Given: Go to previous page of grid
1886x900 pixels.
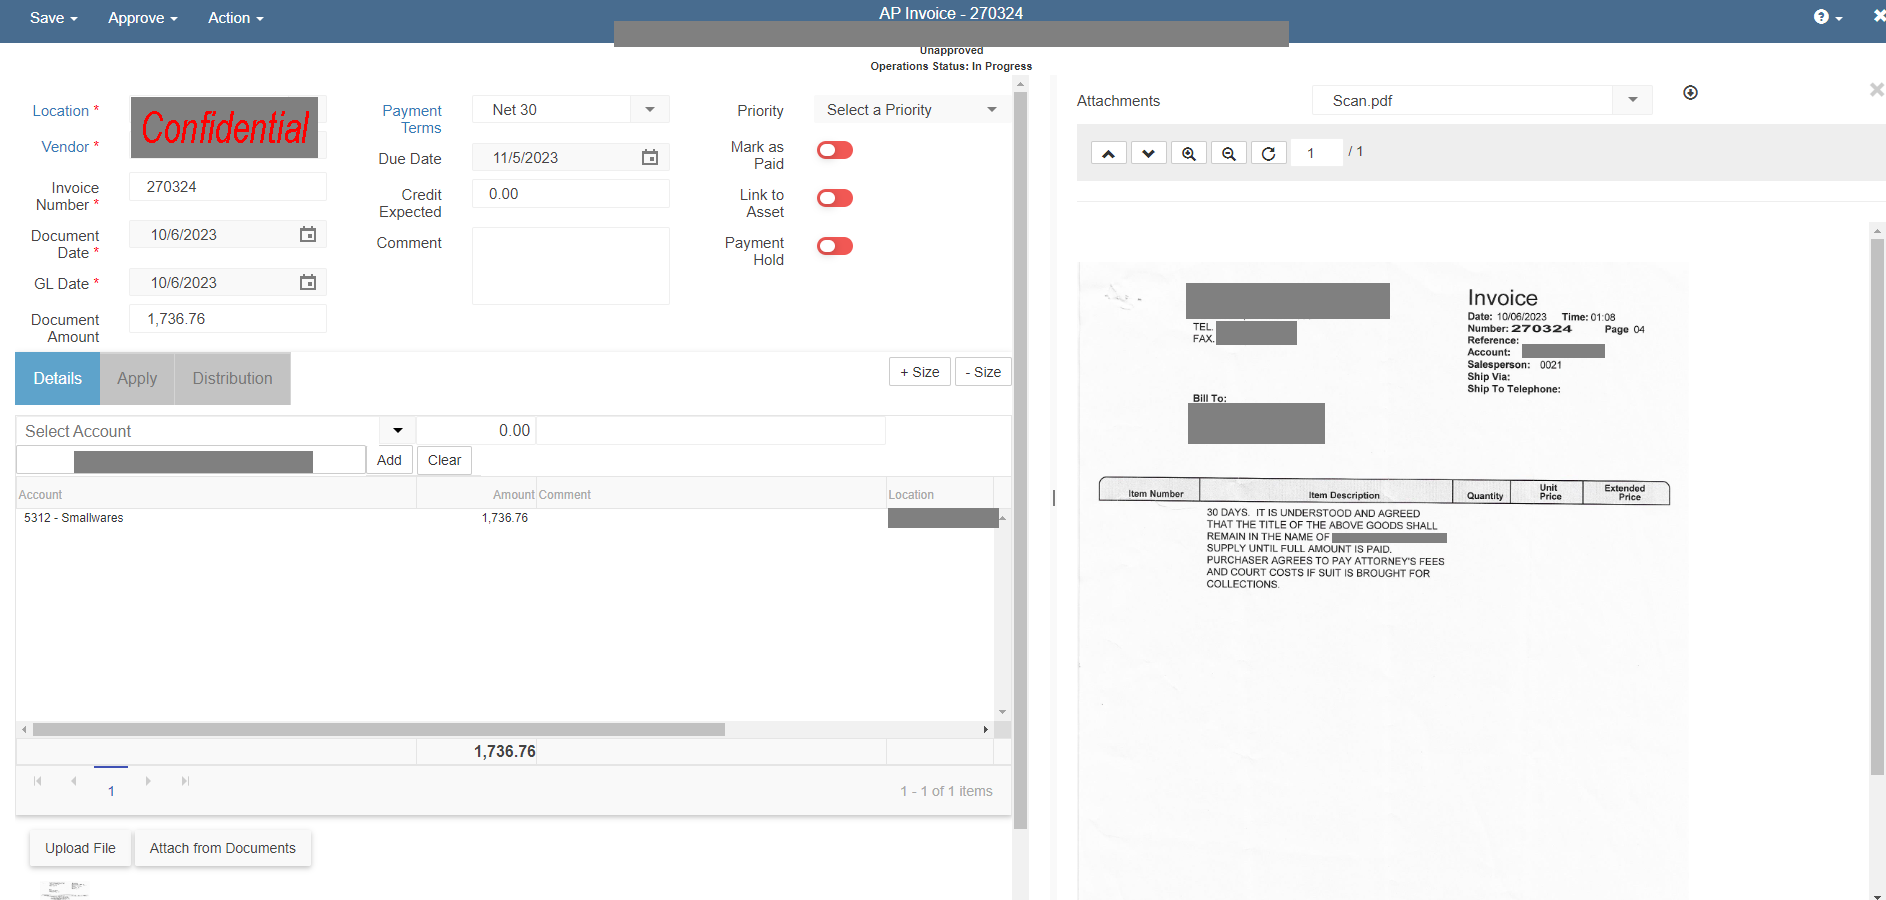Looking at the screenshot, I should click(x=74, y=781).
